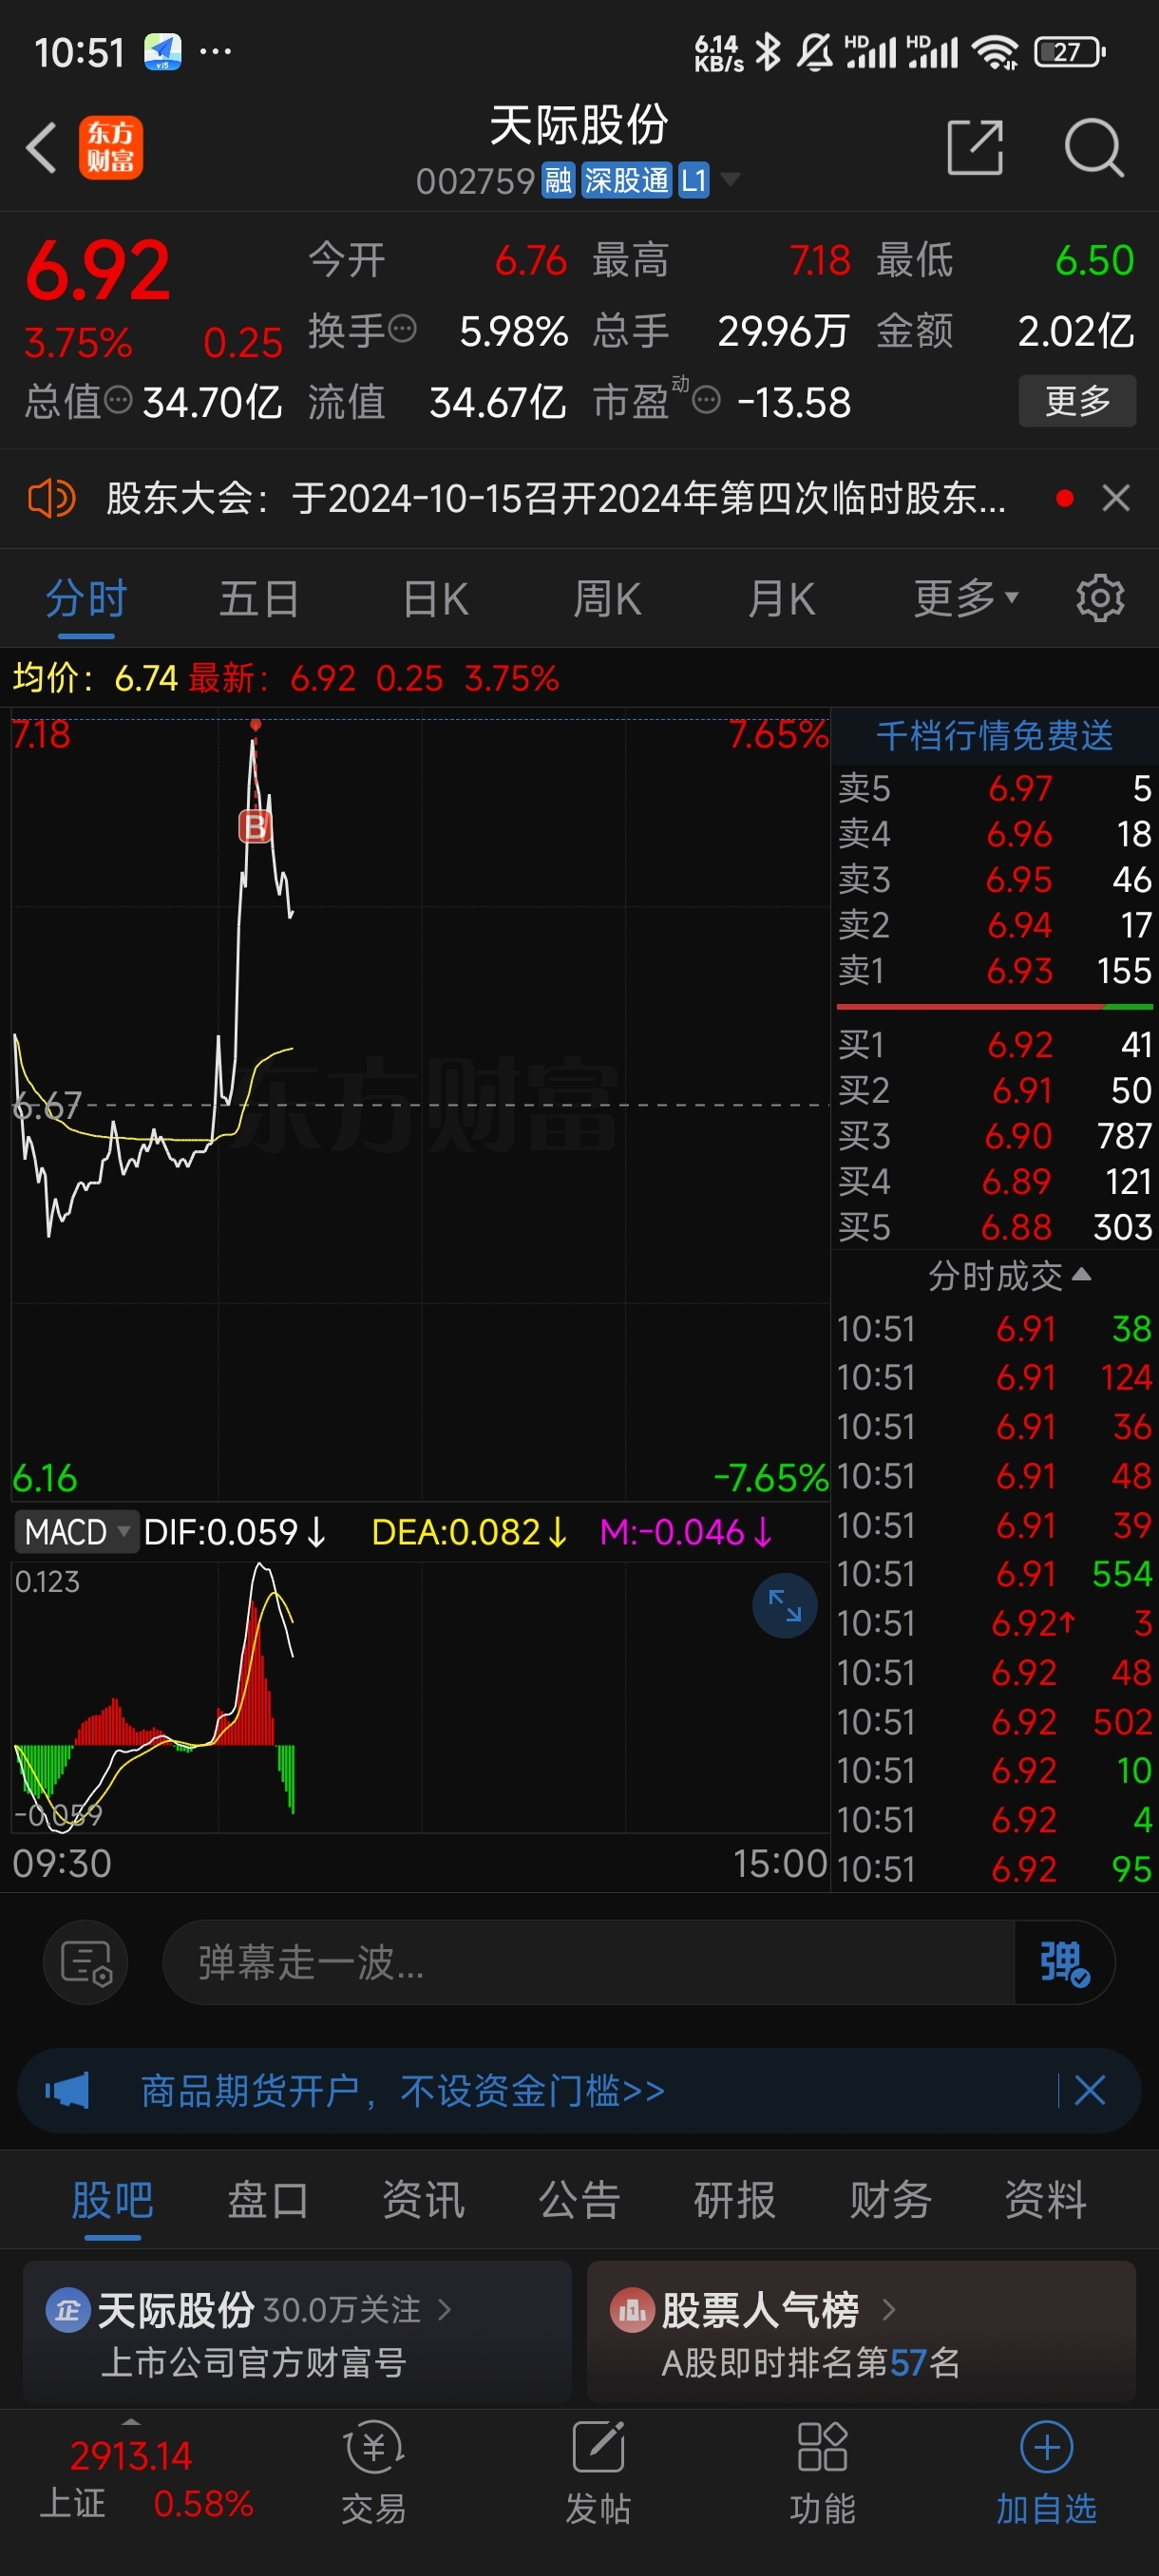The image size is (1159, 2576).
Task: Switch to the 公告 tab
Action: pos(579,2199)
